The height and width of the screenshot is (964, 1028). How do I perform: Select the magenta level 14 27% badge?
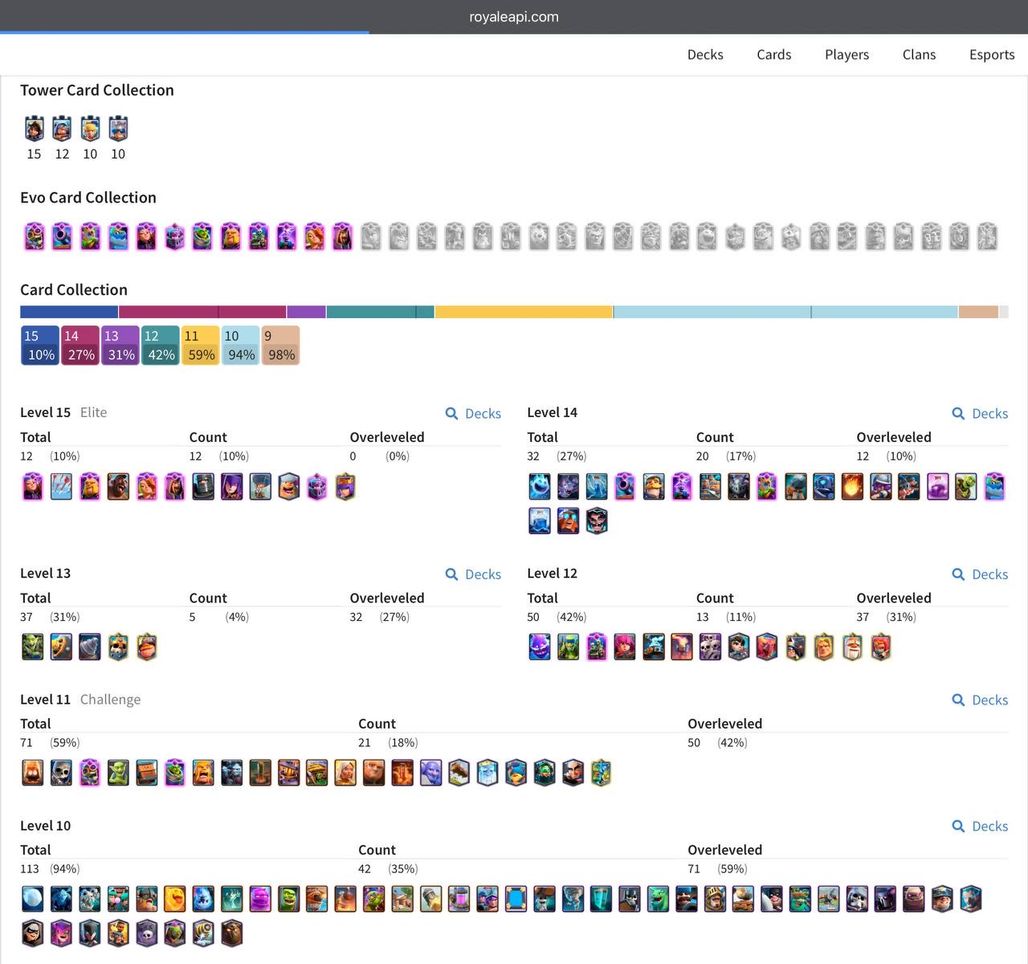(x=80, y=345)
